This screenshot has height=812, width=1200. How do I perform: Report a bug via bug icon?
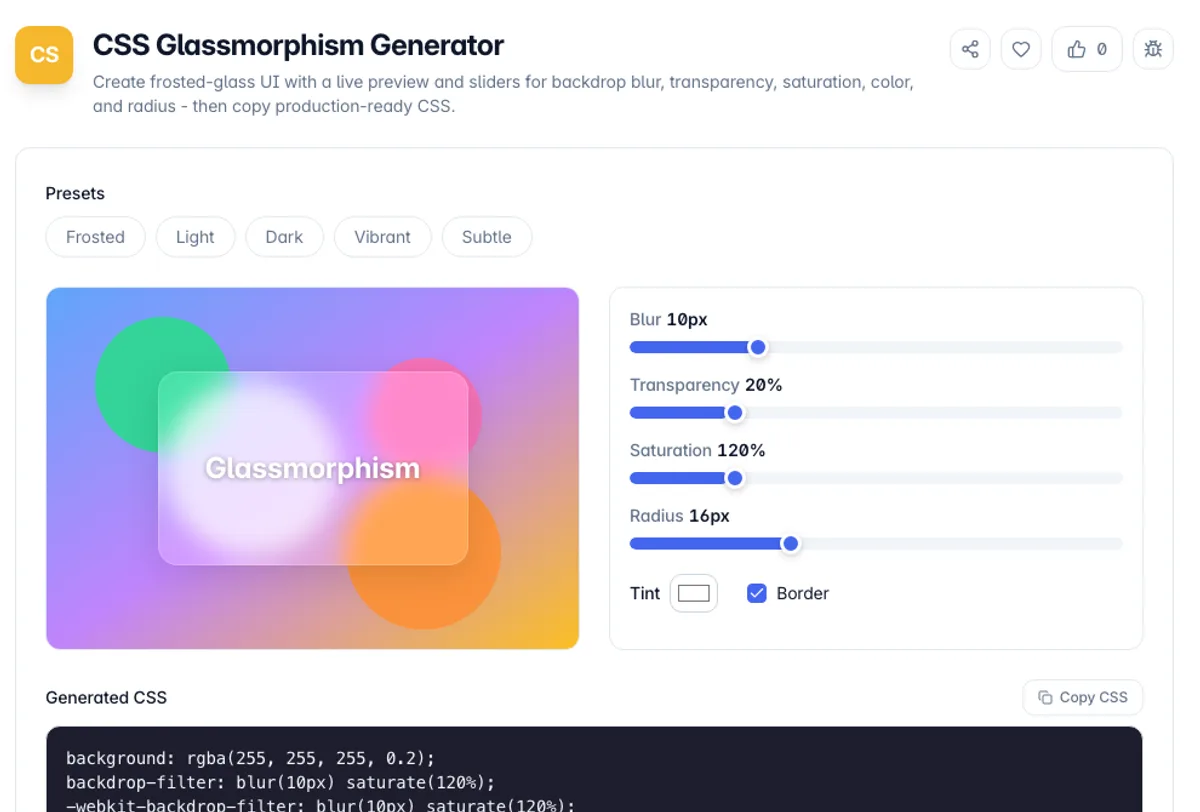(1153, 49)
